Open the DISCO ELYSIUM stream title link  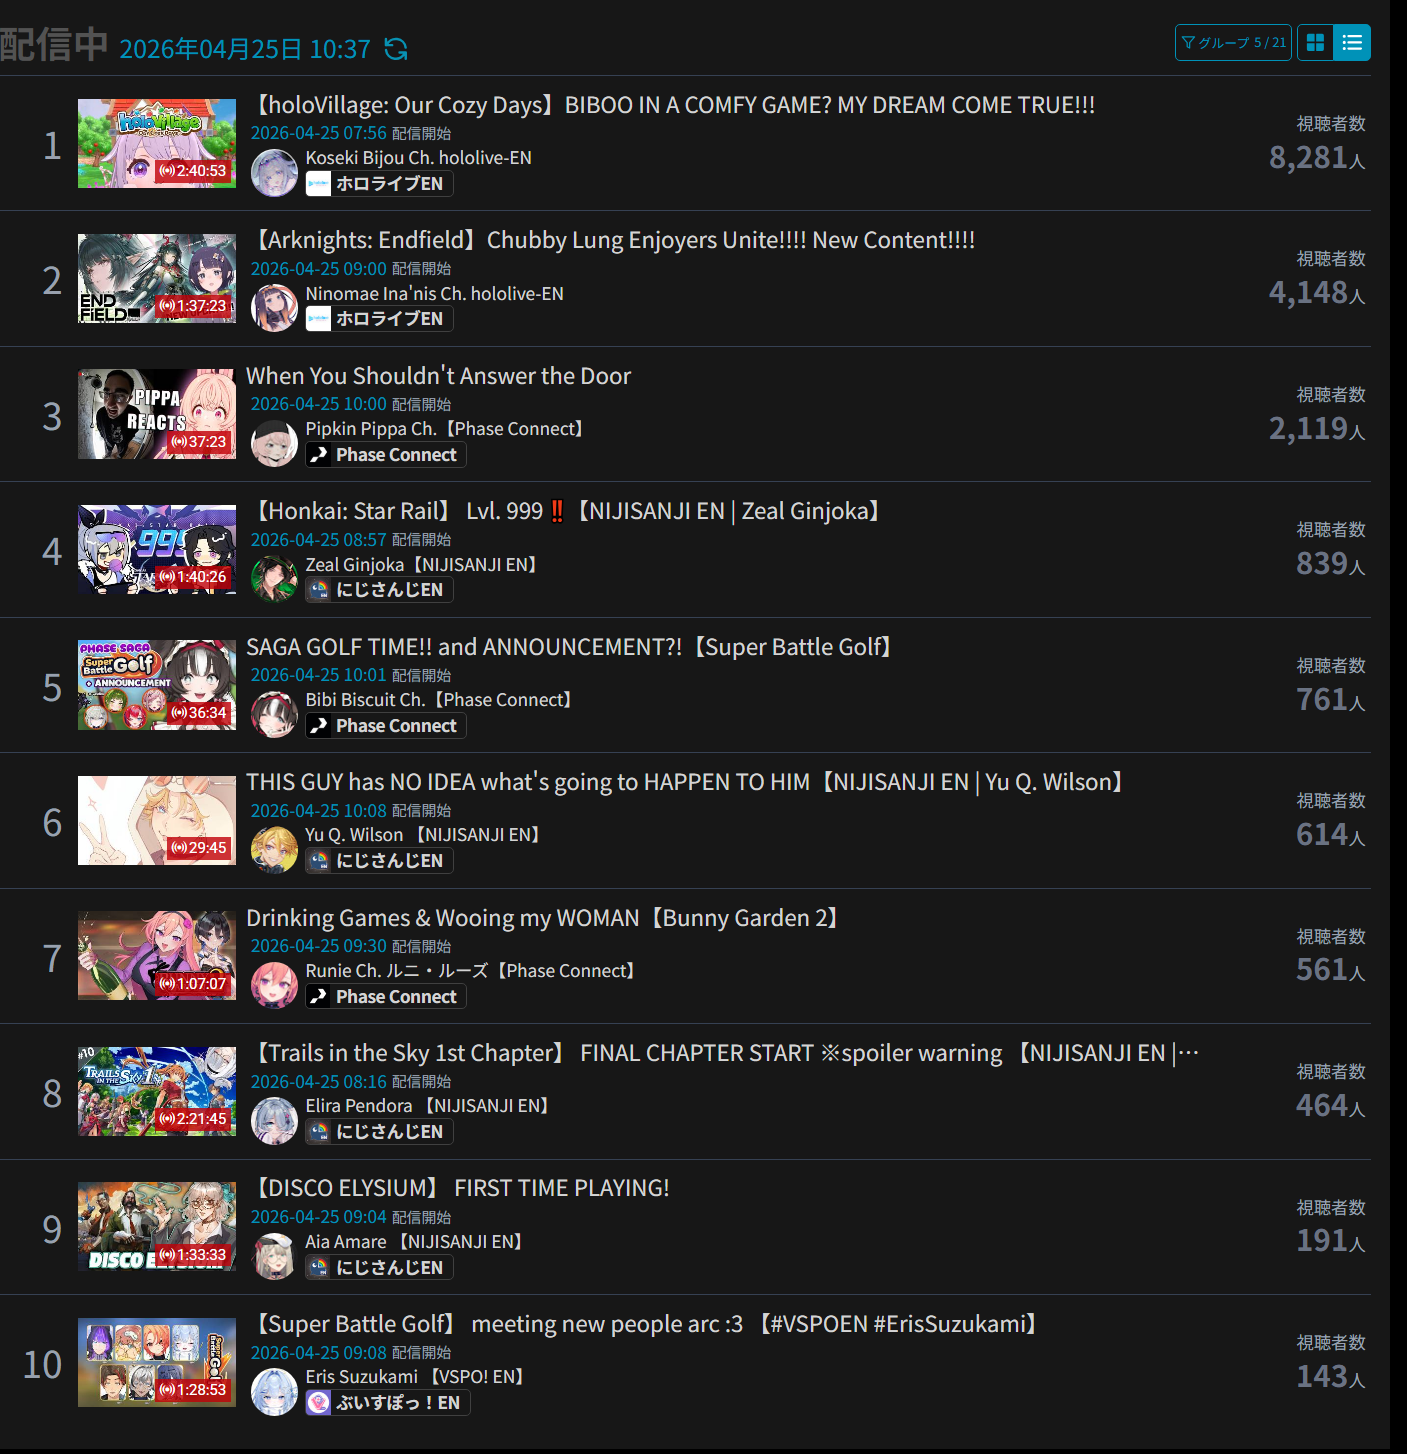pyautogui.click(x=459, y=1188)
